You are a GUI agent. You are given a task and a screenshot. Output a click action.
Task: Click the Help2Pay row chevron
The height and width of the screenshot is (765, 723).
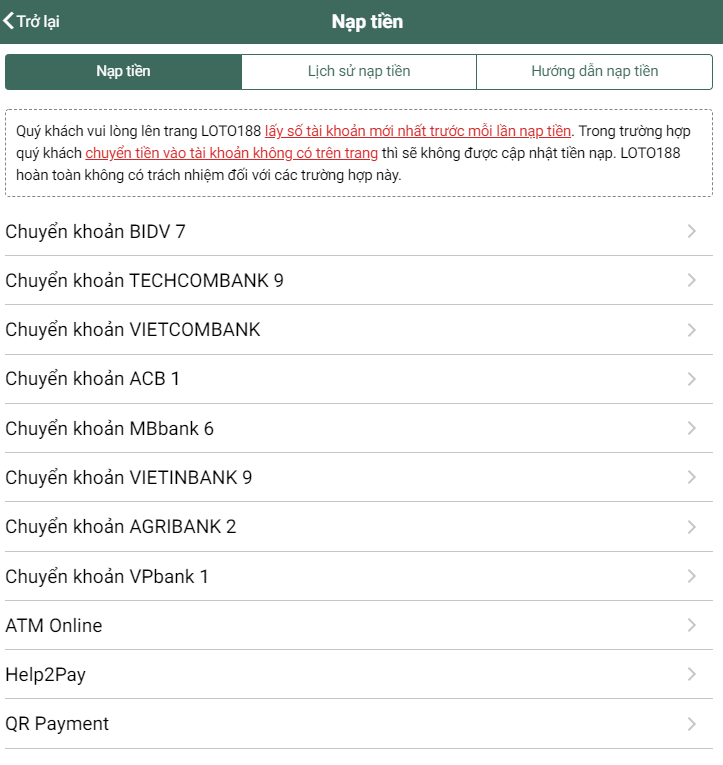click(691, 674)
